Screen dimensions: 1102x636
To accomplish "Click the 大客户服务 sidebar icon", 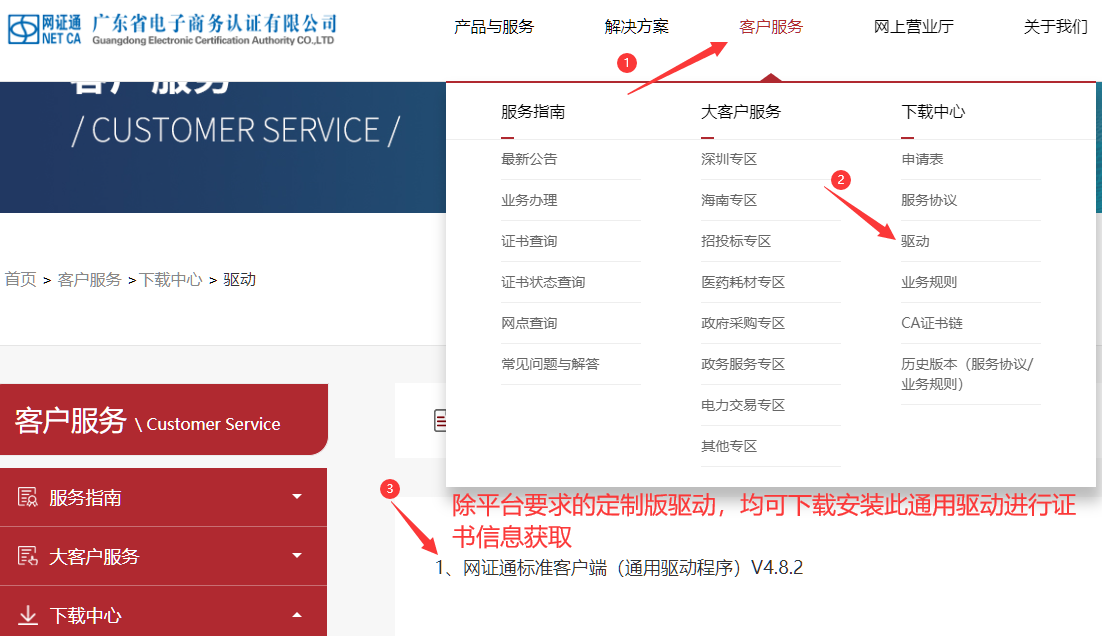I will click(28, 557).
